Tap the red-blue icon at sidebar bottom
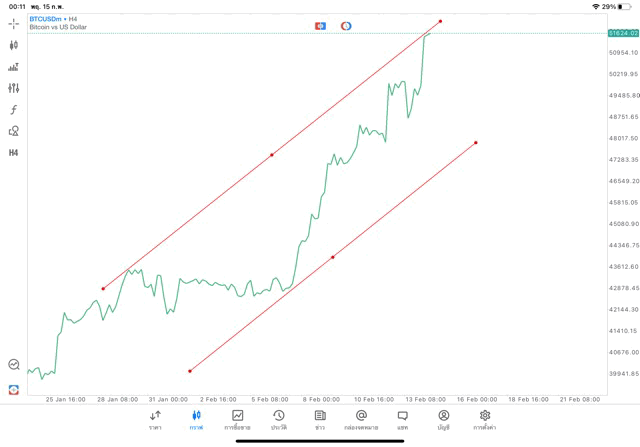 click(14, 390)
